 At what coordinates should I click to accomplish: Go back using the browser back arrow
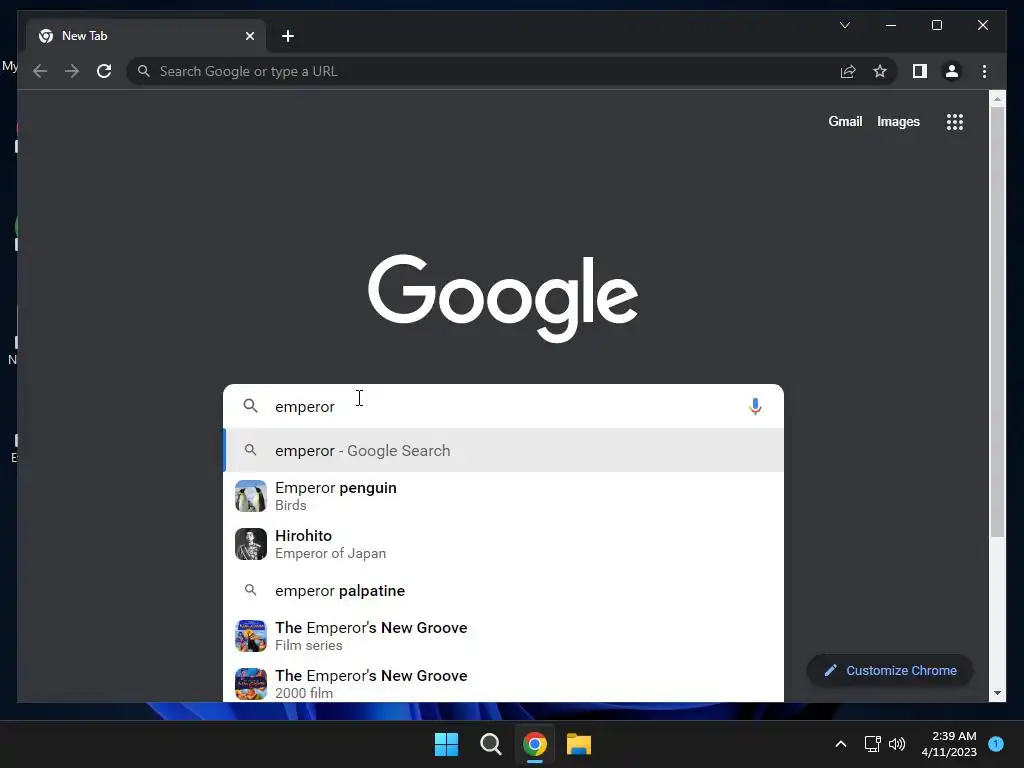[40, 71]
